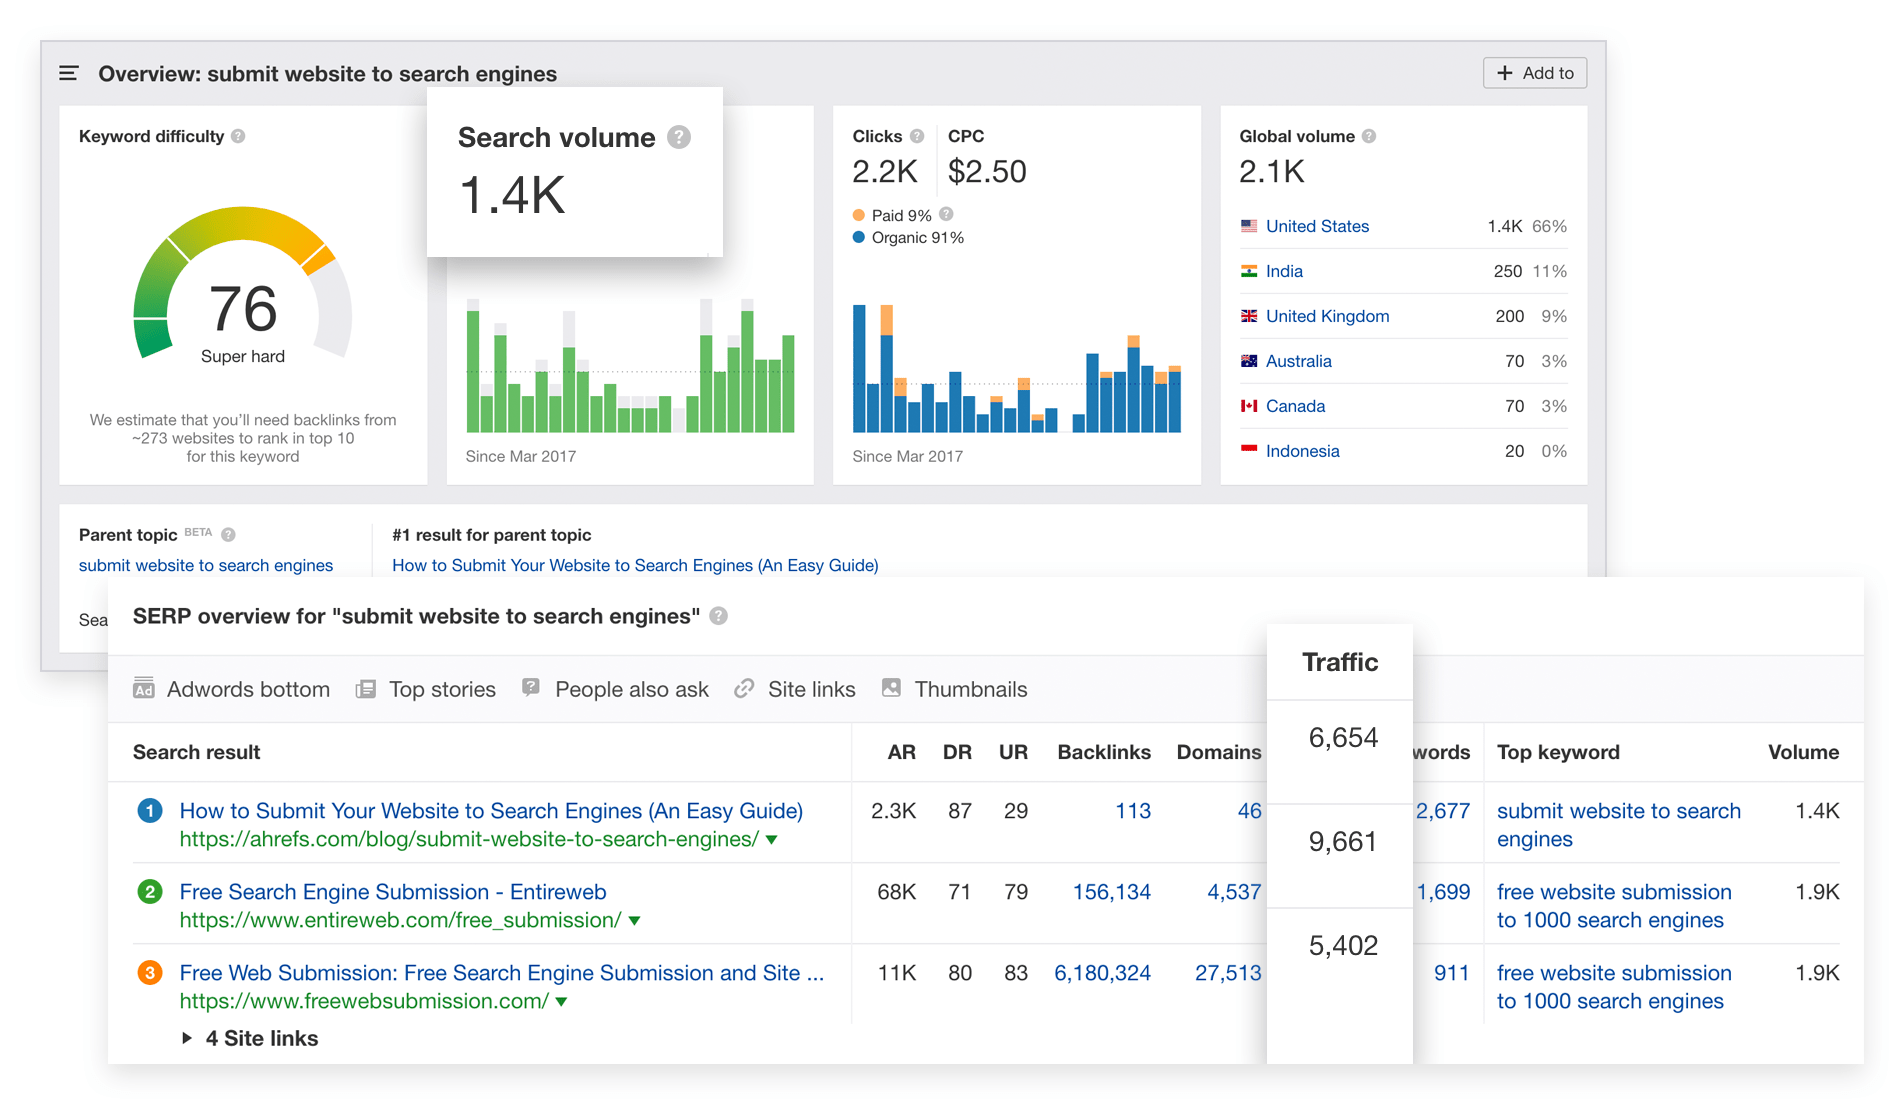The height and width of the screenshot is (1104, 1904).
Task: Open the Free Search Engine Submission result
Action: [x=393, y=891]
